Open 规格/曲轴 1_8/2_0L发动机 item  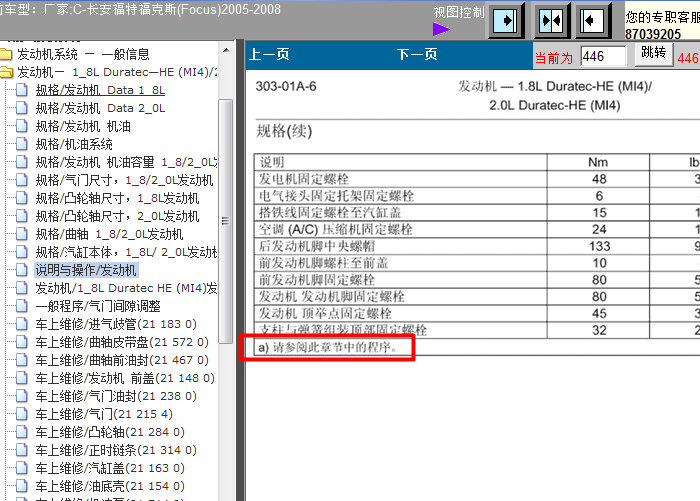(x=109, y=234)
